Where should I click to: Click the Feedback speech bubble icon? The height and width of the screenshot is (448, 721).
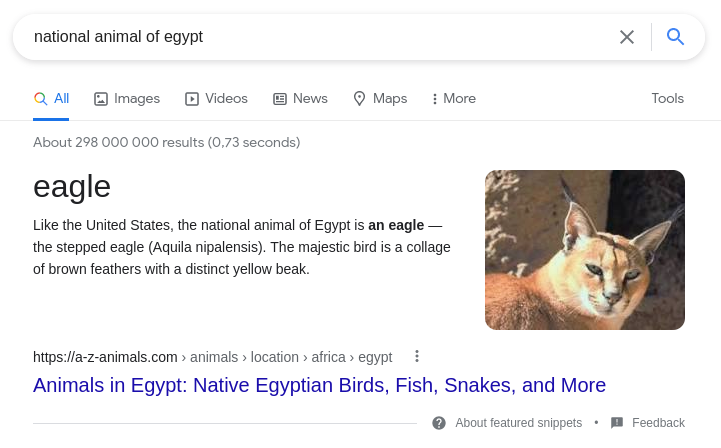(617, 423)
